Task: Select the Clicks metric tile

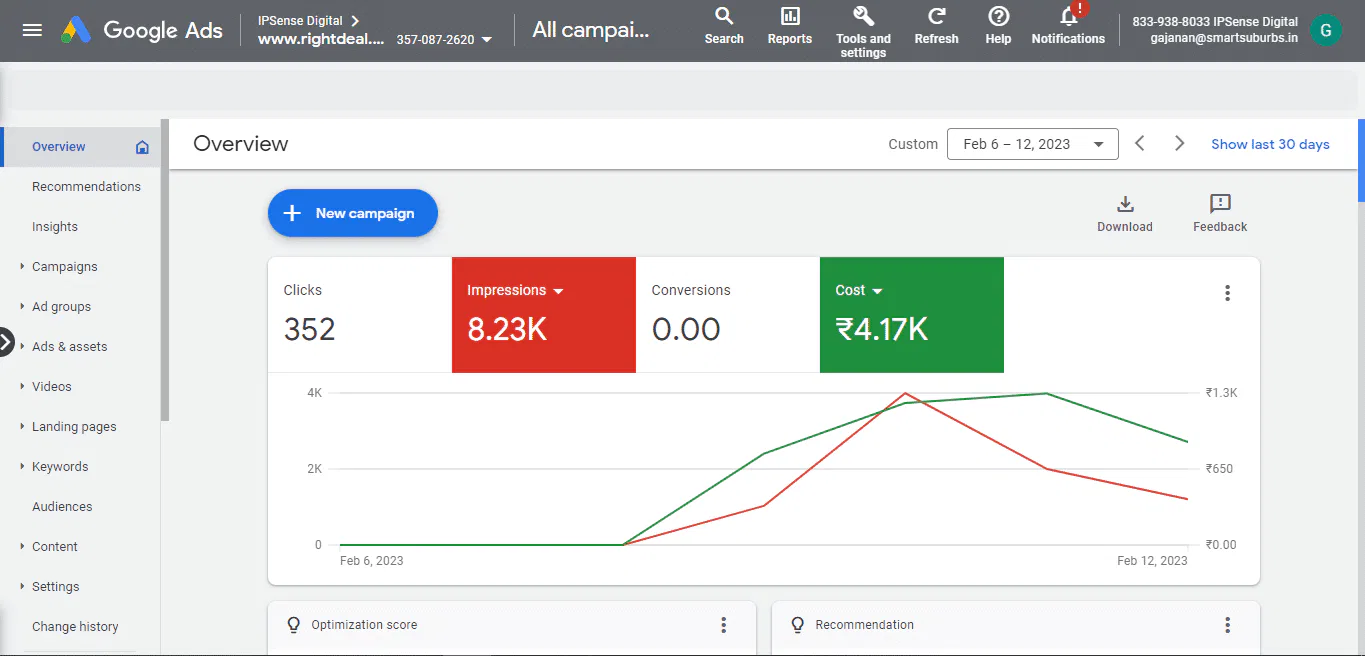Action: pos(360,315)
